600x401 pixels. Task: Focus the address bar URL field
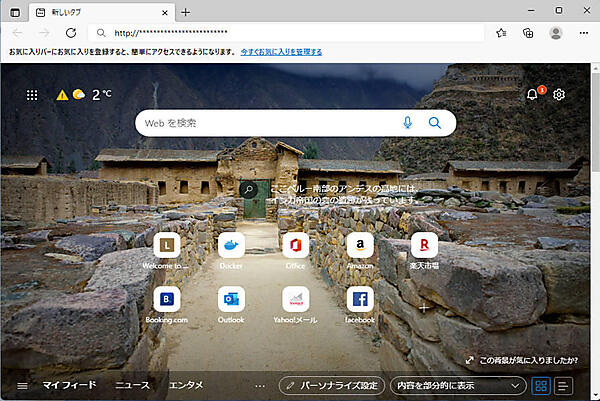286,33
